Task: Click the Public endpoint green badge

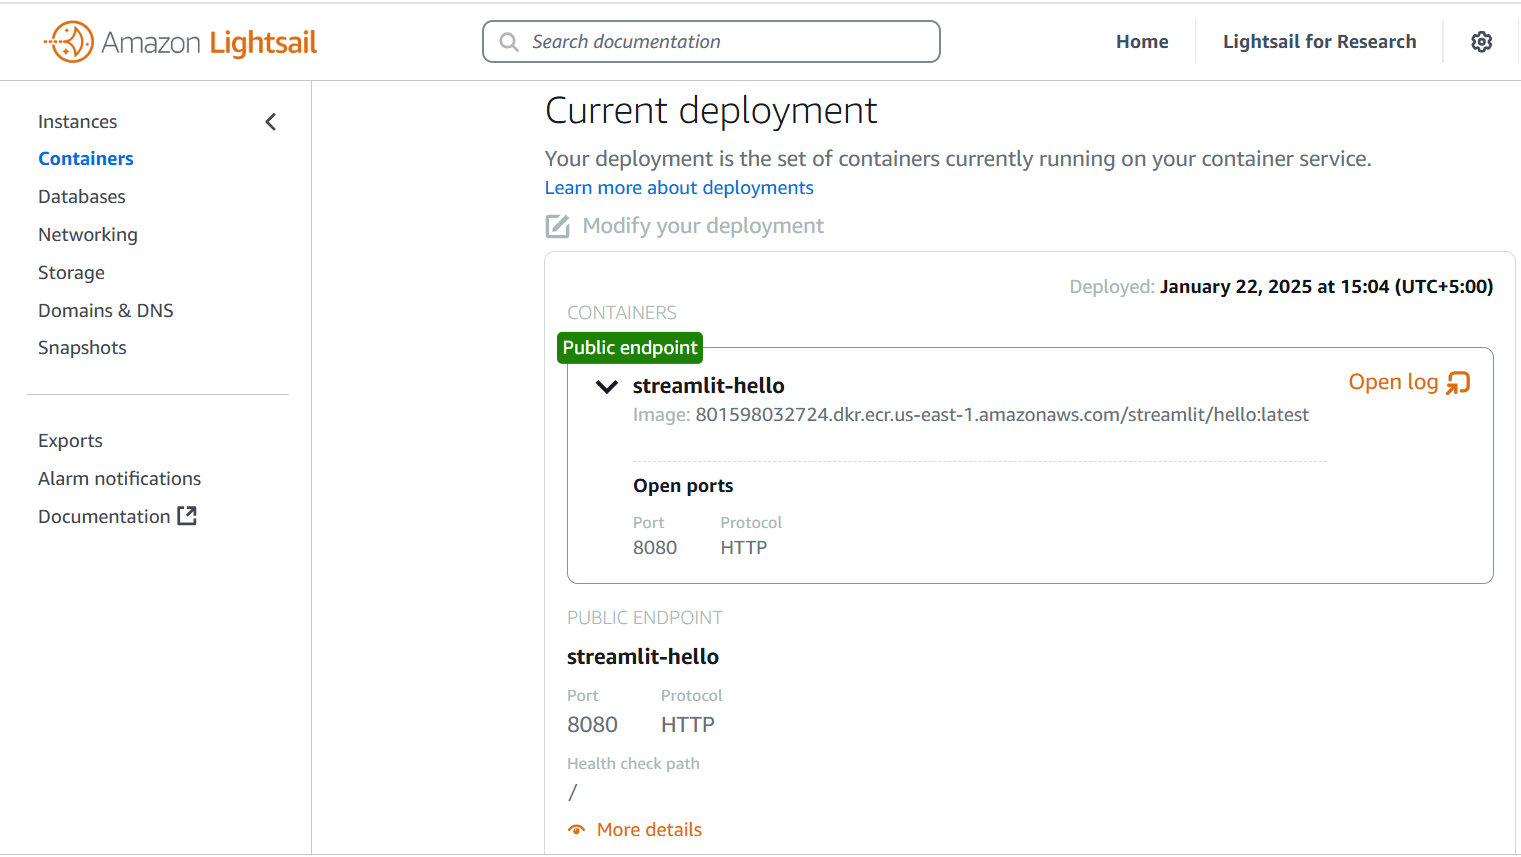Action: pos(630,348)
